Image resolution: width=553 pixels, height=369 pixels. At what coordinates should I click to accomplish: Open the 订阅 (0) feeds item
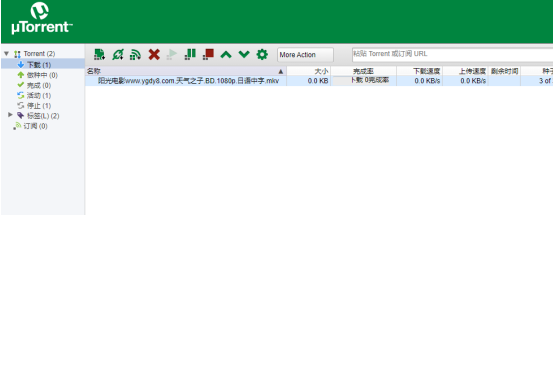click(x=35, y=126)
